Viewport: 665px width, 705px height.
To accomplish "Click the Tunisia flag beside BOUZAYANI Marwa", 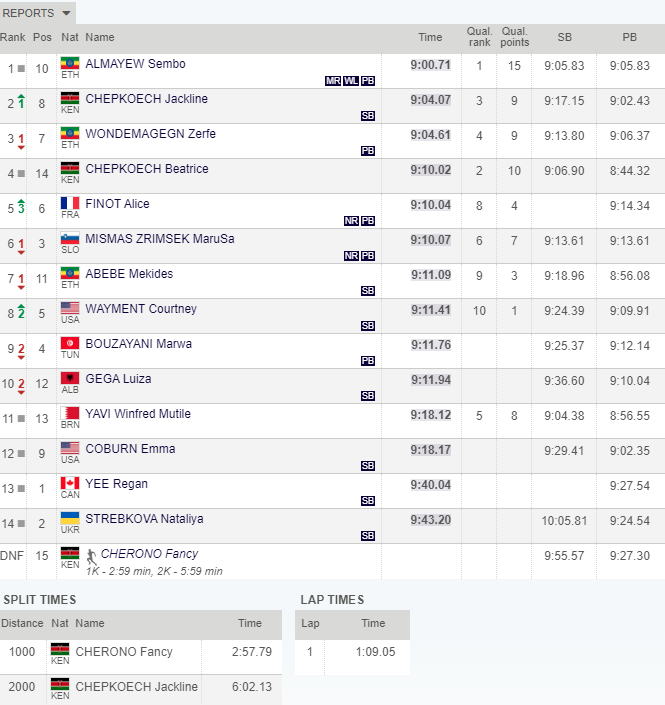I will [x=70, y=343].
